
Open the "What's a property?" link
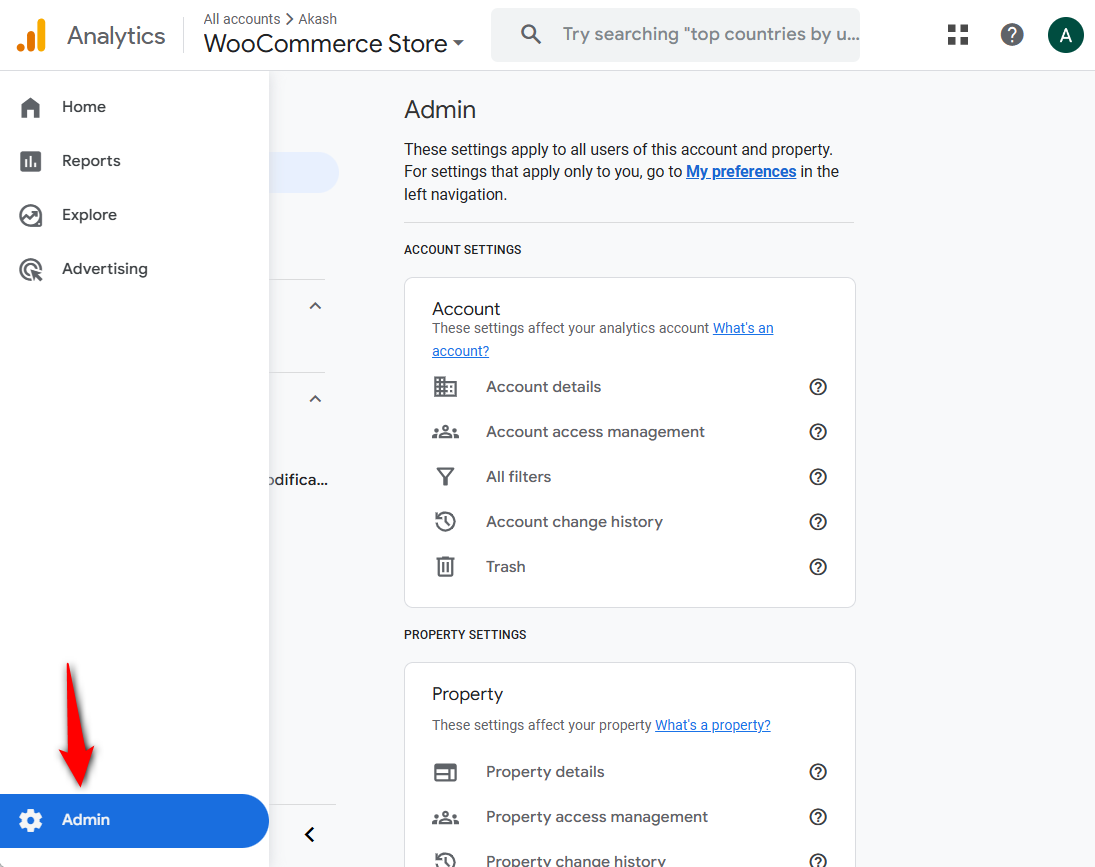point(713,725)
